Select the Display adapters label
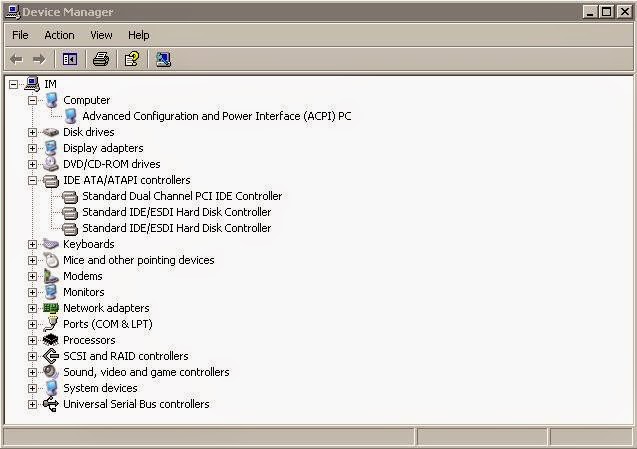 [103, 148]
